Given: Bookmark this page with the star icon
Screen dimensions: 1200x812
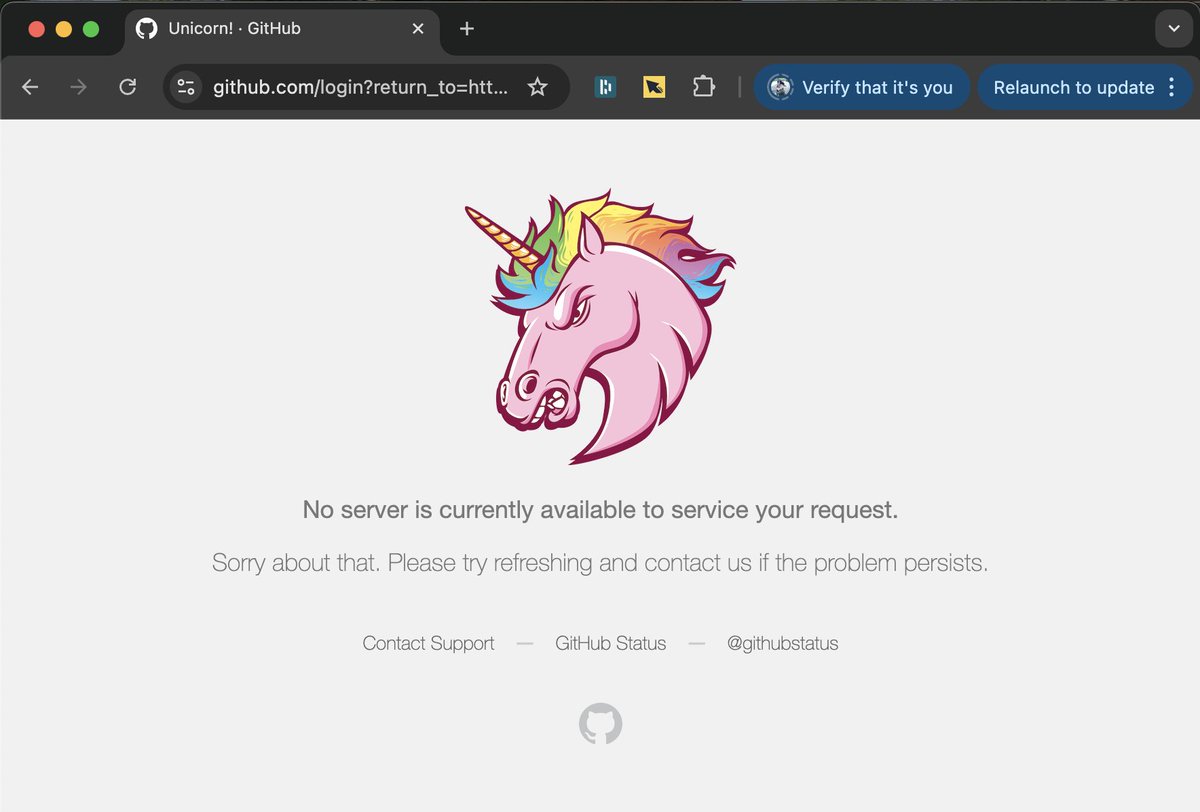Looking at the screenshot, I should click(538, 87).
